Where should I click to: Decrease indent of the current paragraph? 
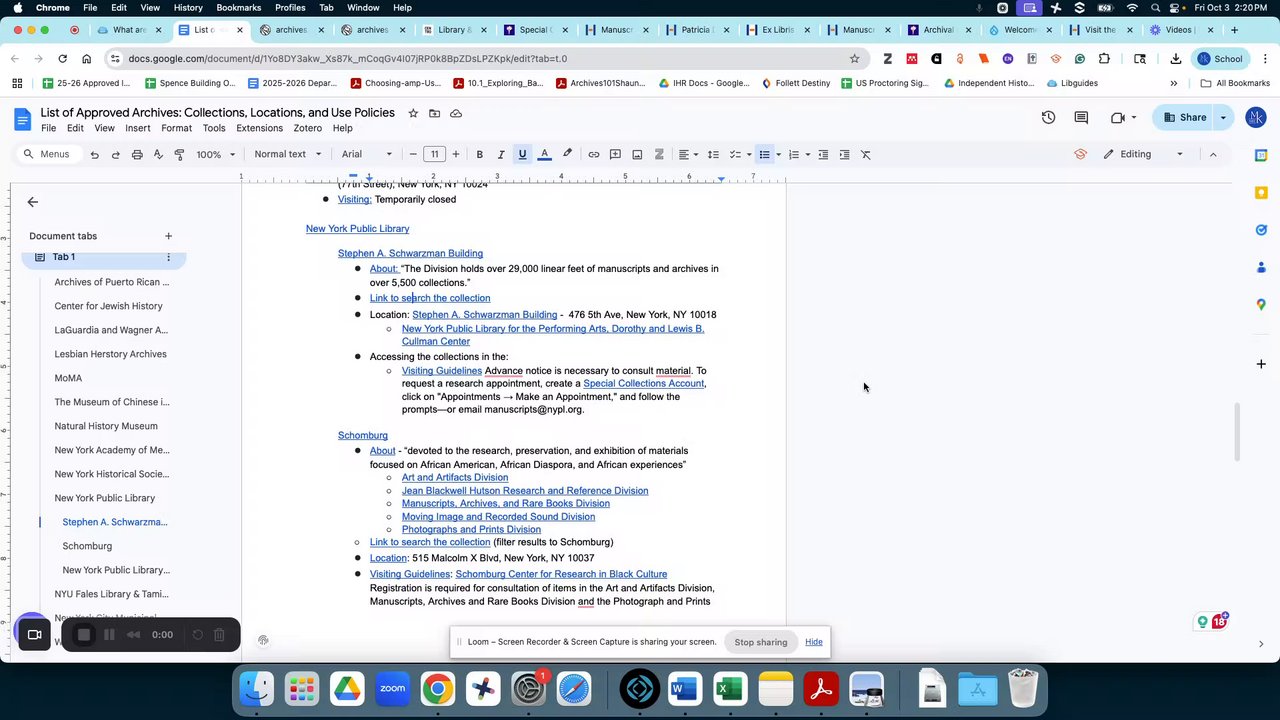823,155
